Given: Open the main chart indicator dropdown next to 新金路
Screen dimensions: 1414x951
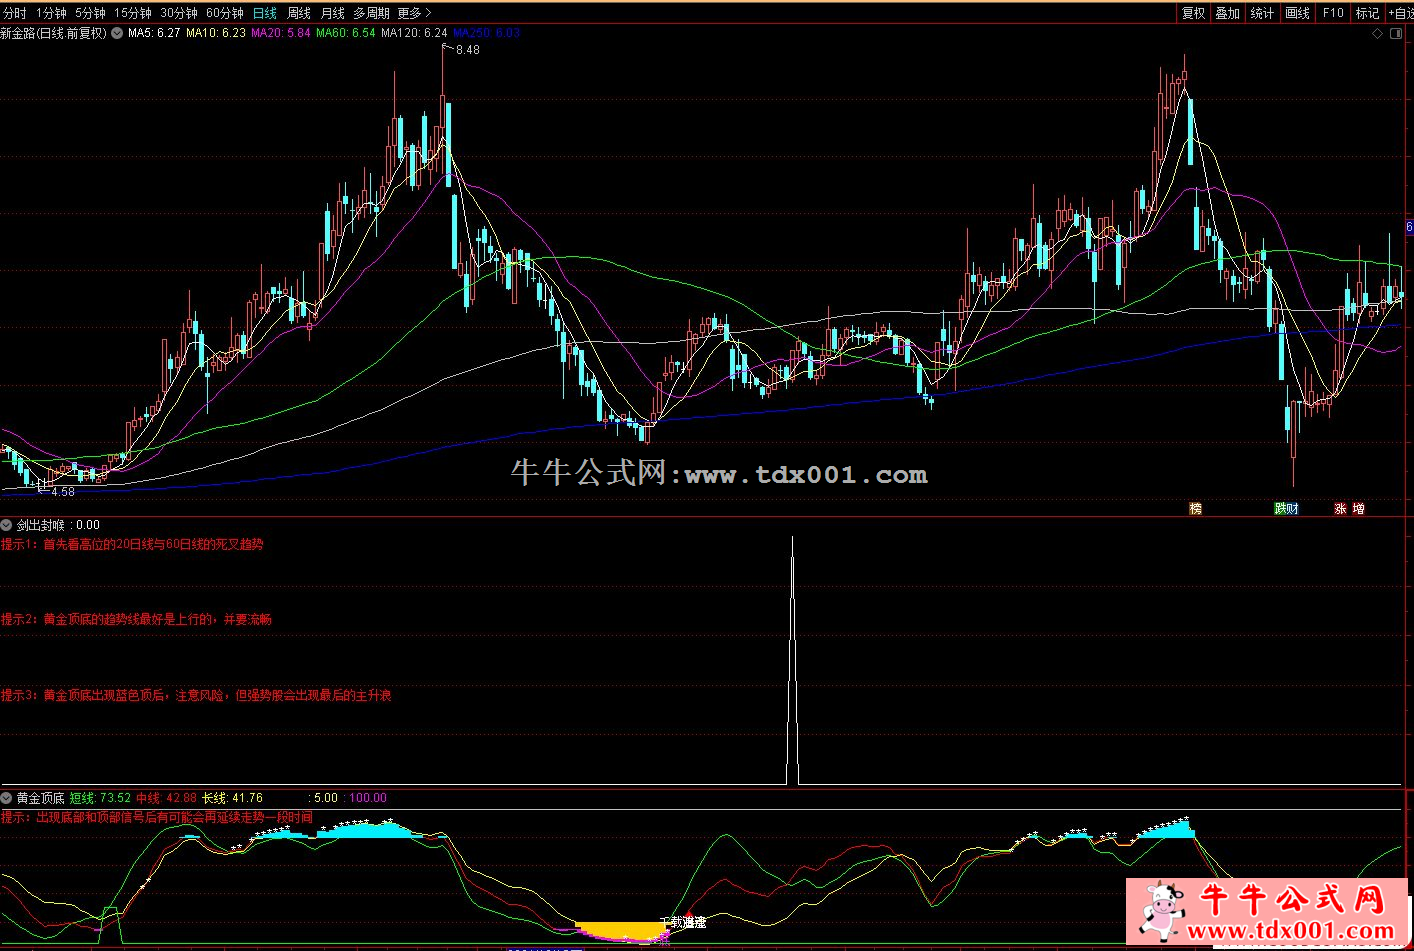Looking at the screenshot, I should (x=117, y=33).
